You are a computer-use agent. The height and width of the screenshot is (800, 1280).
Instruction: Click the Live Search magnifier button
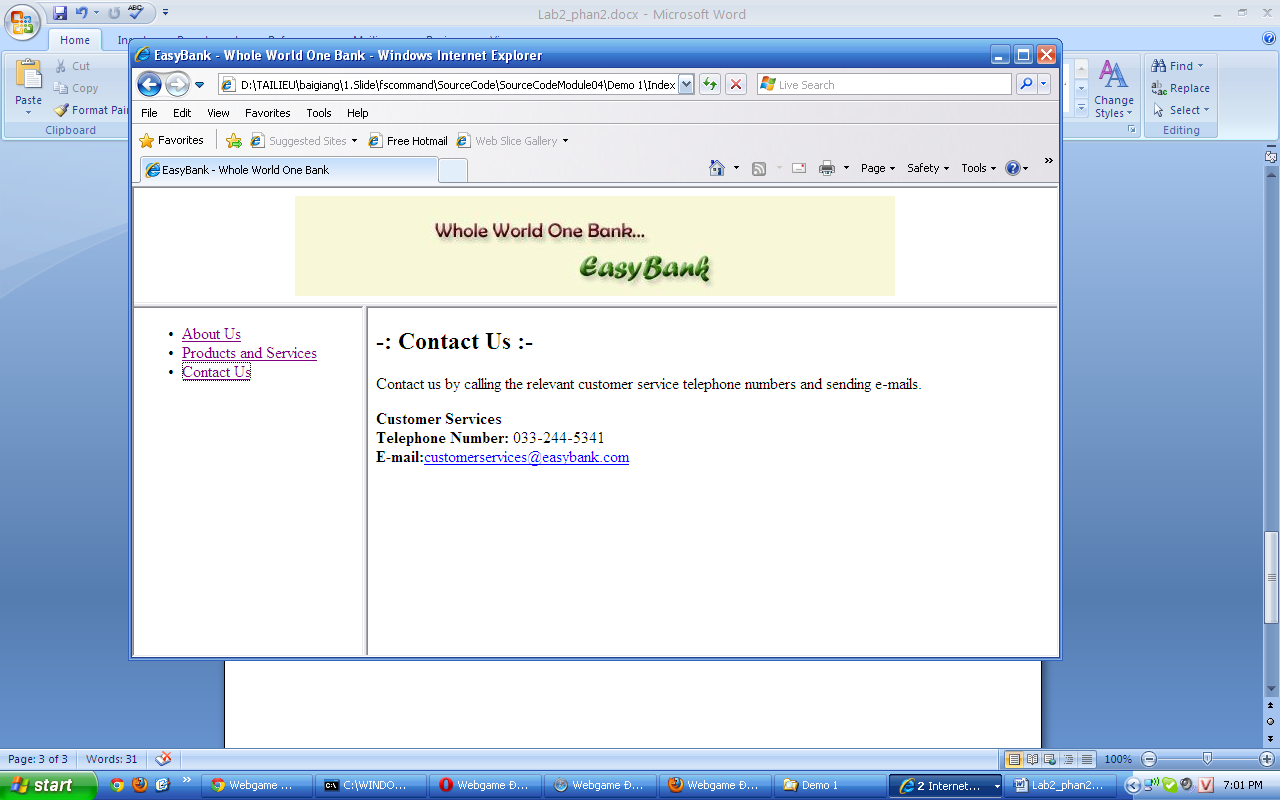click(1025, 85)
